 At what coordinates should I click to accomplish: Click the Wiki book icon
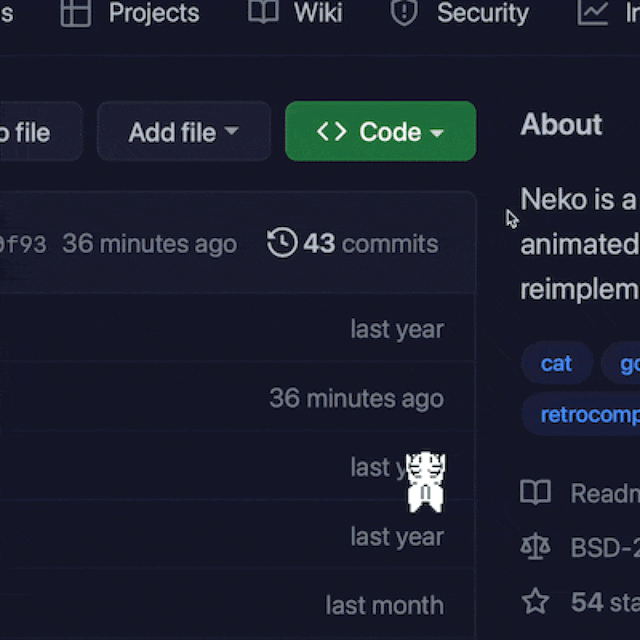pos(263,13)
